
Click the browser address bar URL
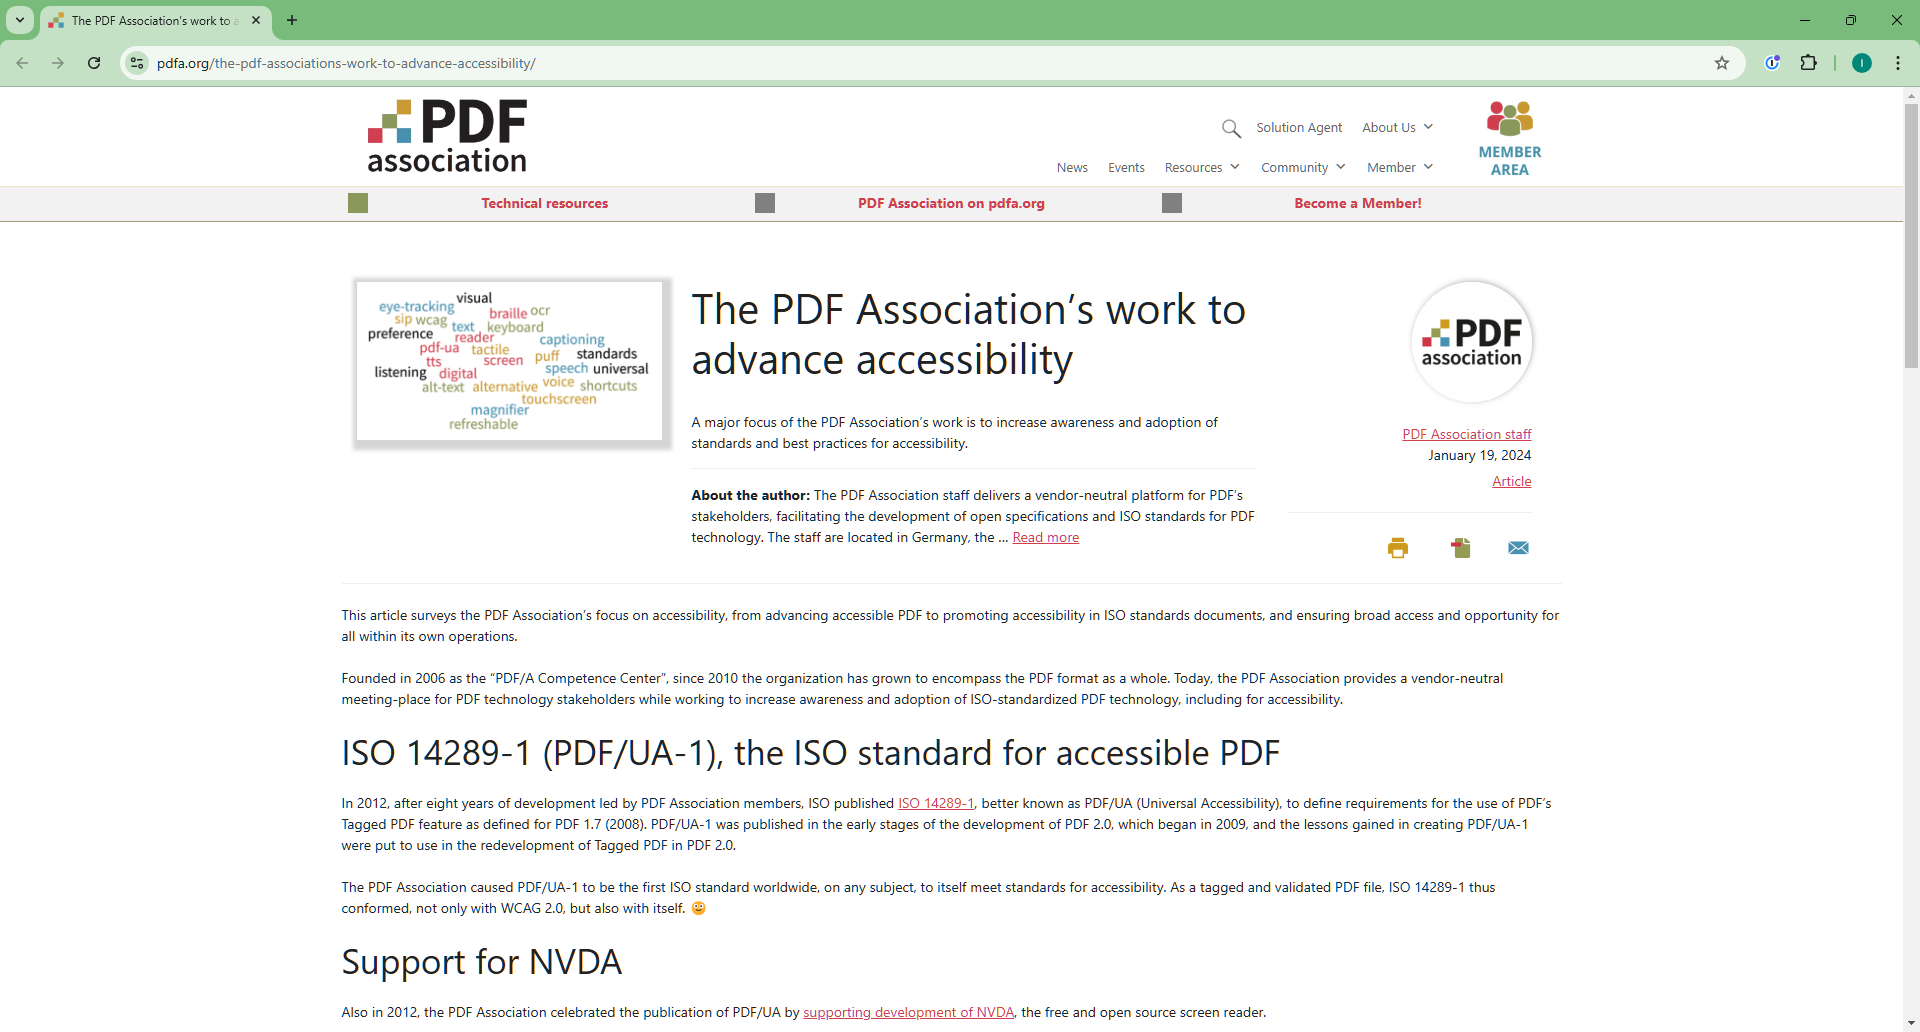(346, 63)
